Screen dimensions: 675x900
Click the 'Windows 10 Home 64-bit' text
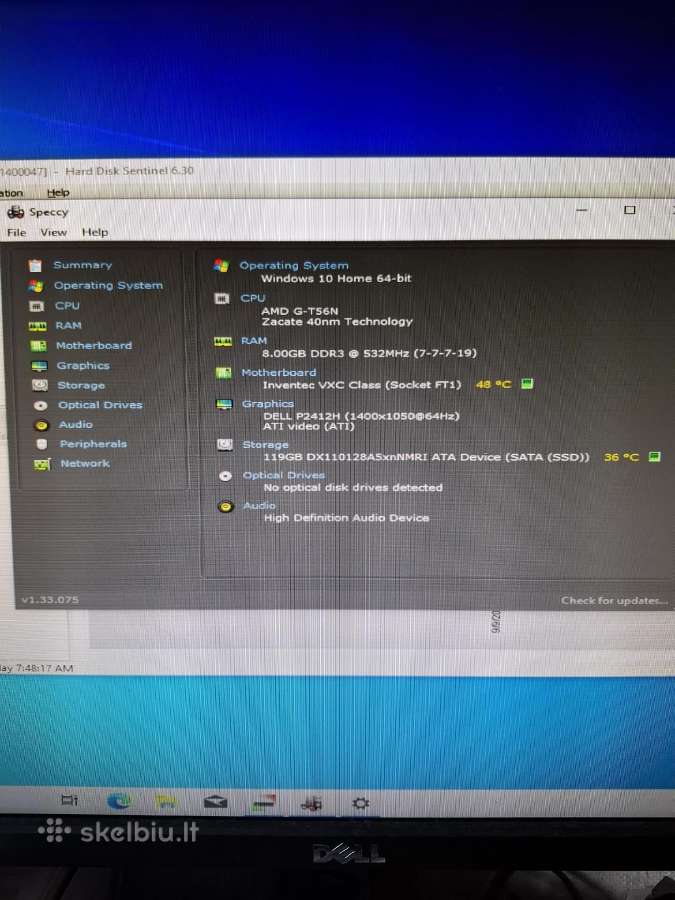point(336,278)
